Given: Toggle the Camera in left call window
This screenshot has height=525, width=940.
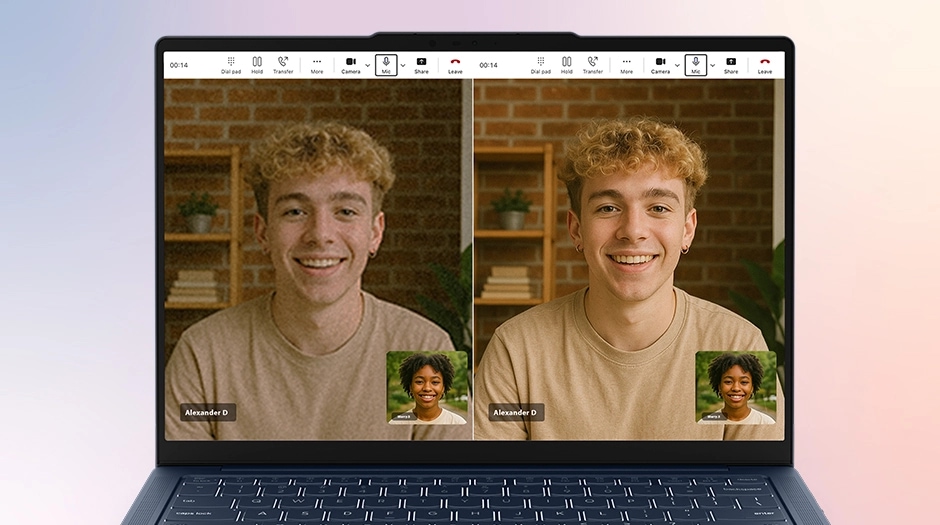Looking at the screenshot, I should 351,65.
